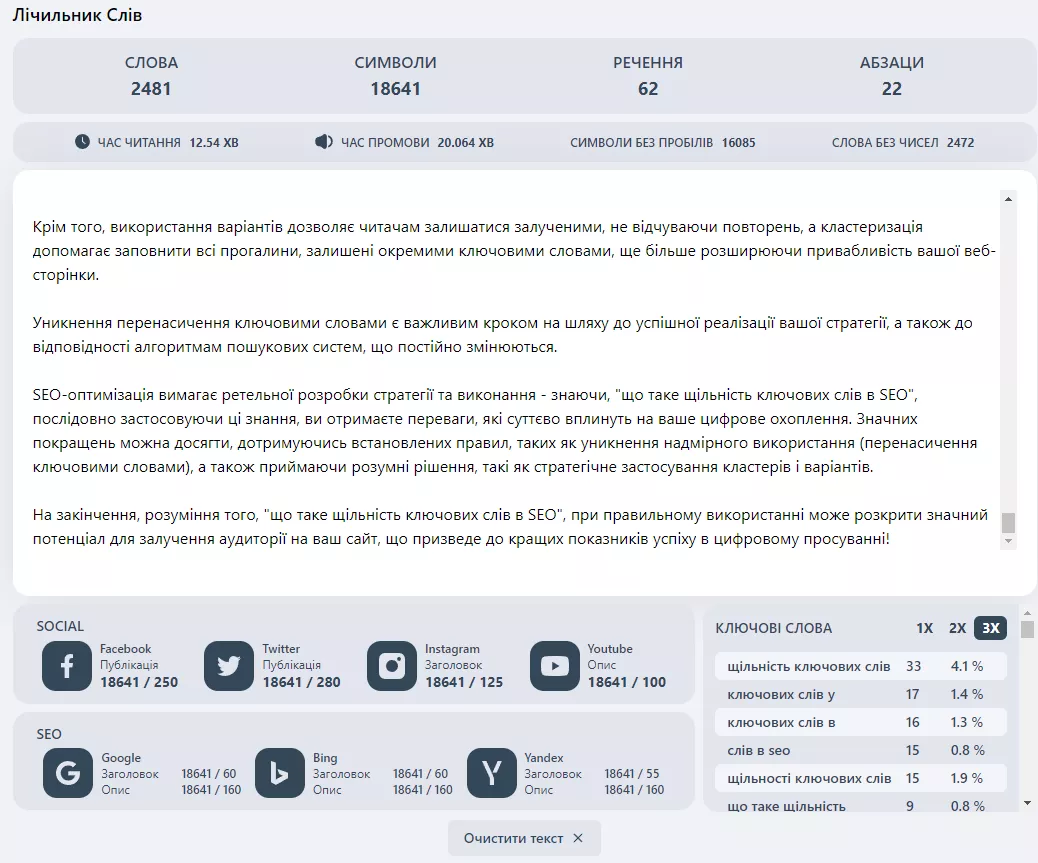The width and height of the screenshot is (1038, 863).
Task: Switch keyword density to 1X
Action: coord(924,628)
